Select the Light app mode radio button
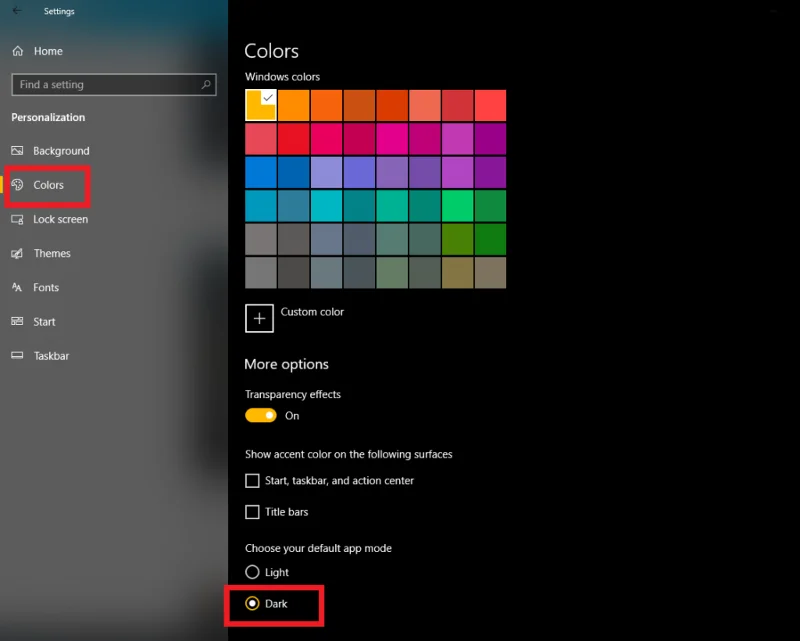800x641 pixels. [x=252, y=573]
